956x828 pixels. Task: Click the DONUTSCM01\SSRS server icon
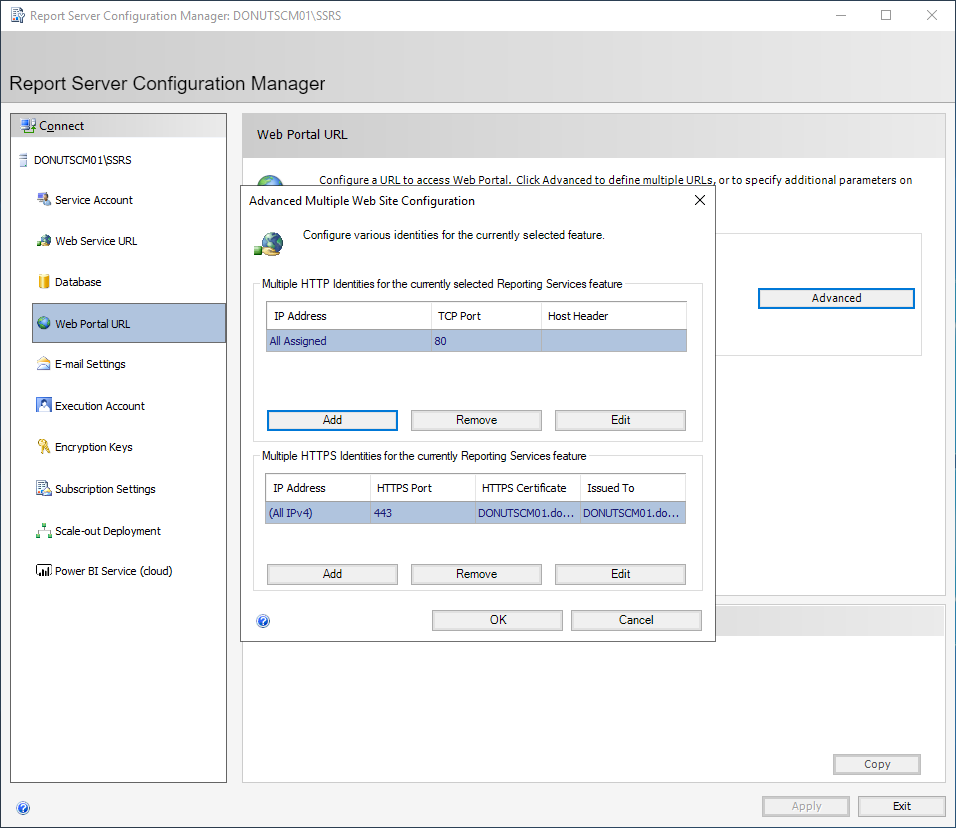coord(23,160)
